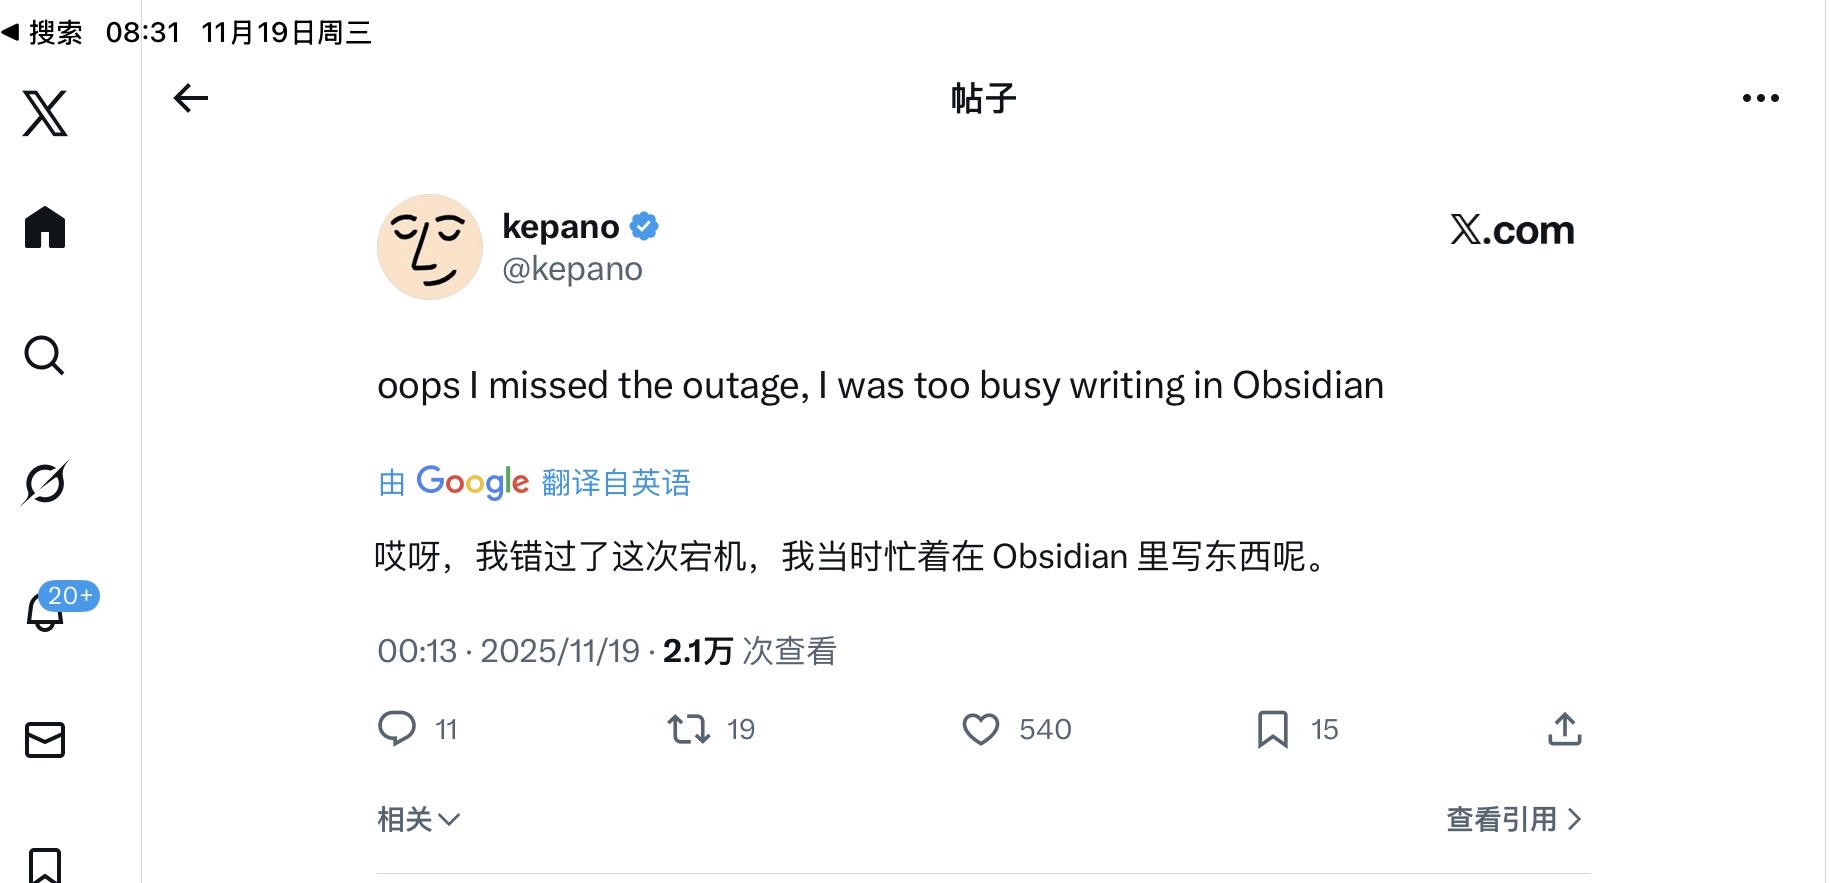Open 查看引用 to view quotes
This screenshot has width=1829, height=883.
pyautogui.click(x=1513, y=820)
